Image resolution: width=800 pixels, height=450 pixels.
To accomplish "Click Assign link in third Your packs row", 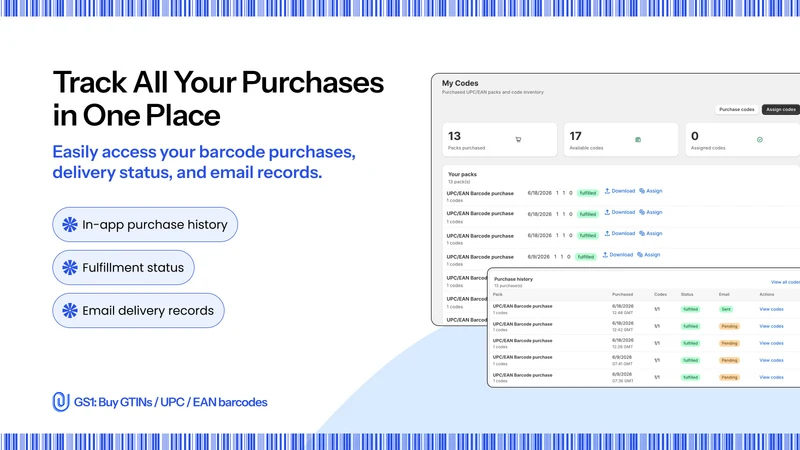I will (651, 234).
